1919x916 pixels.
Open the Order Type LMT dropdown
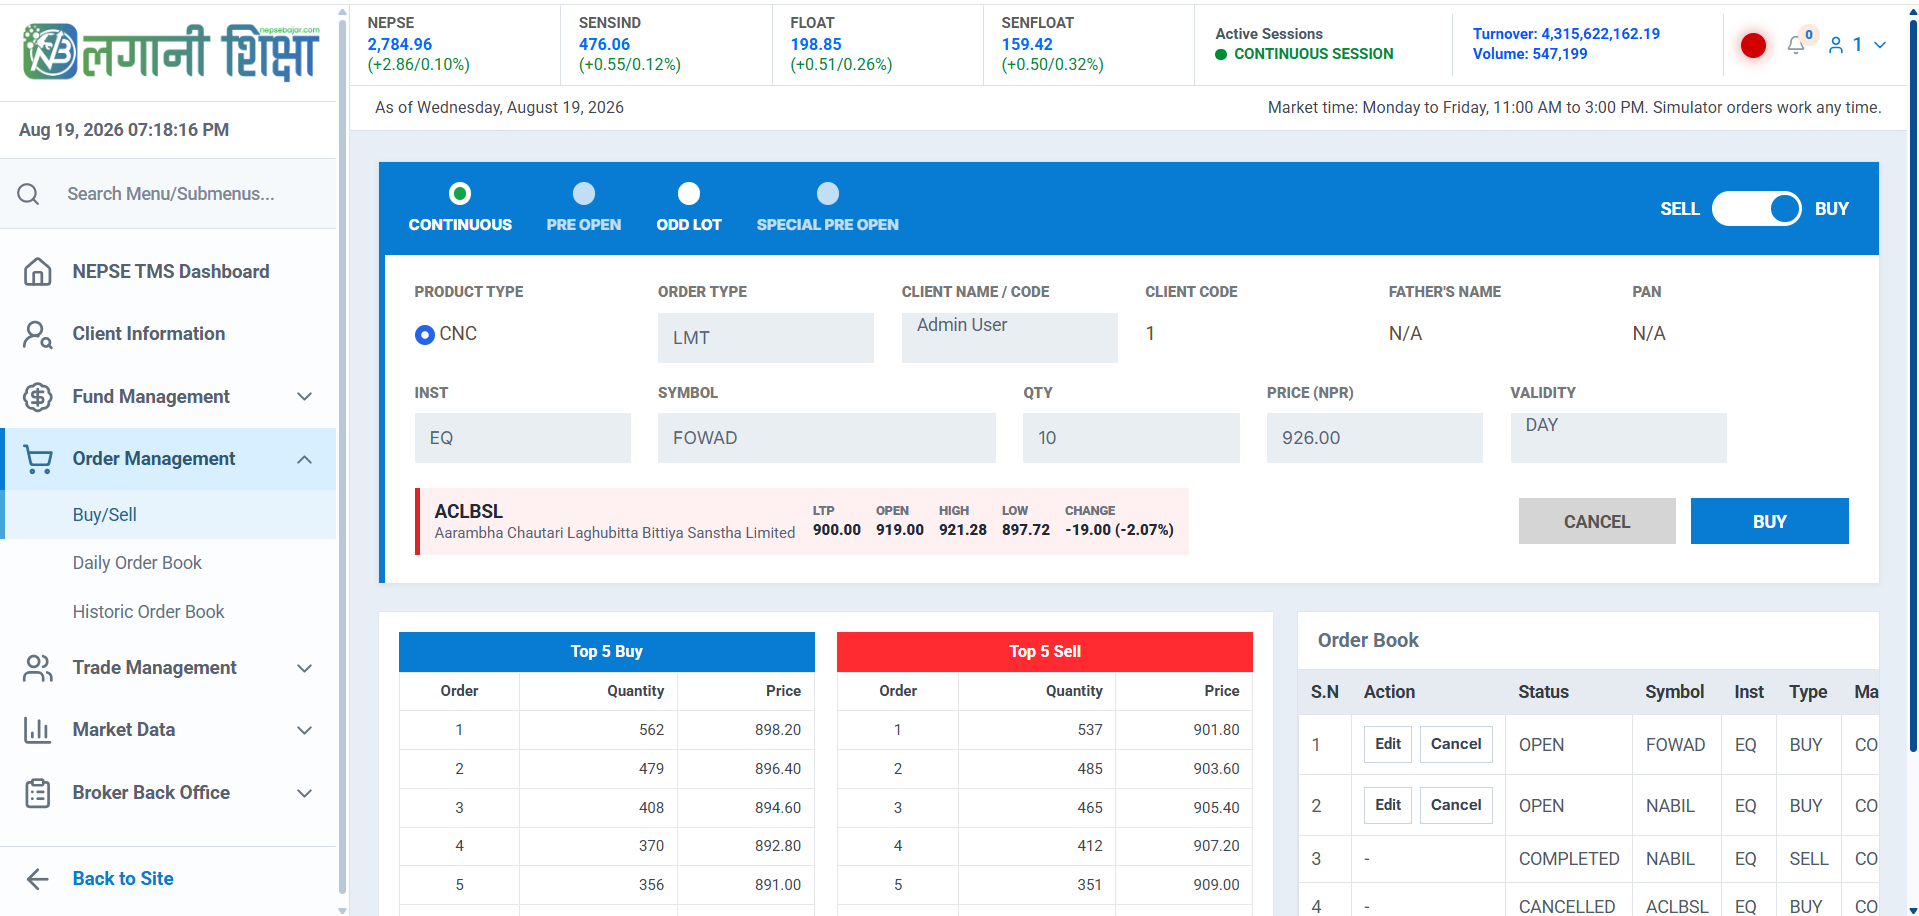[x=766, y=338]
